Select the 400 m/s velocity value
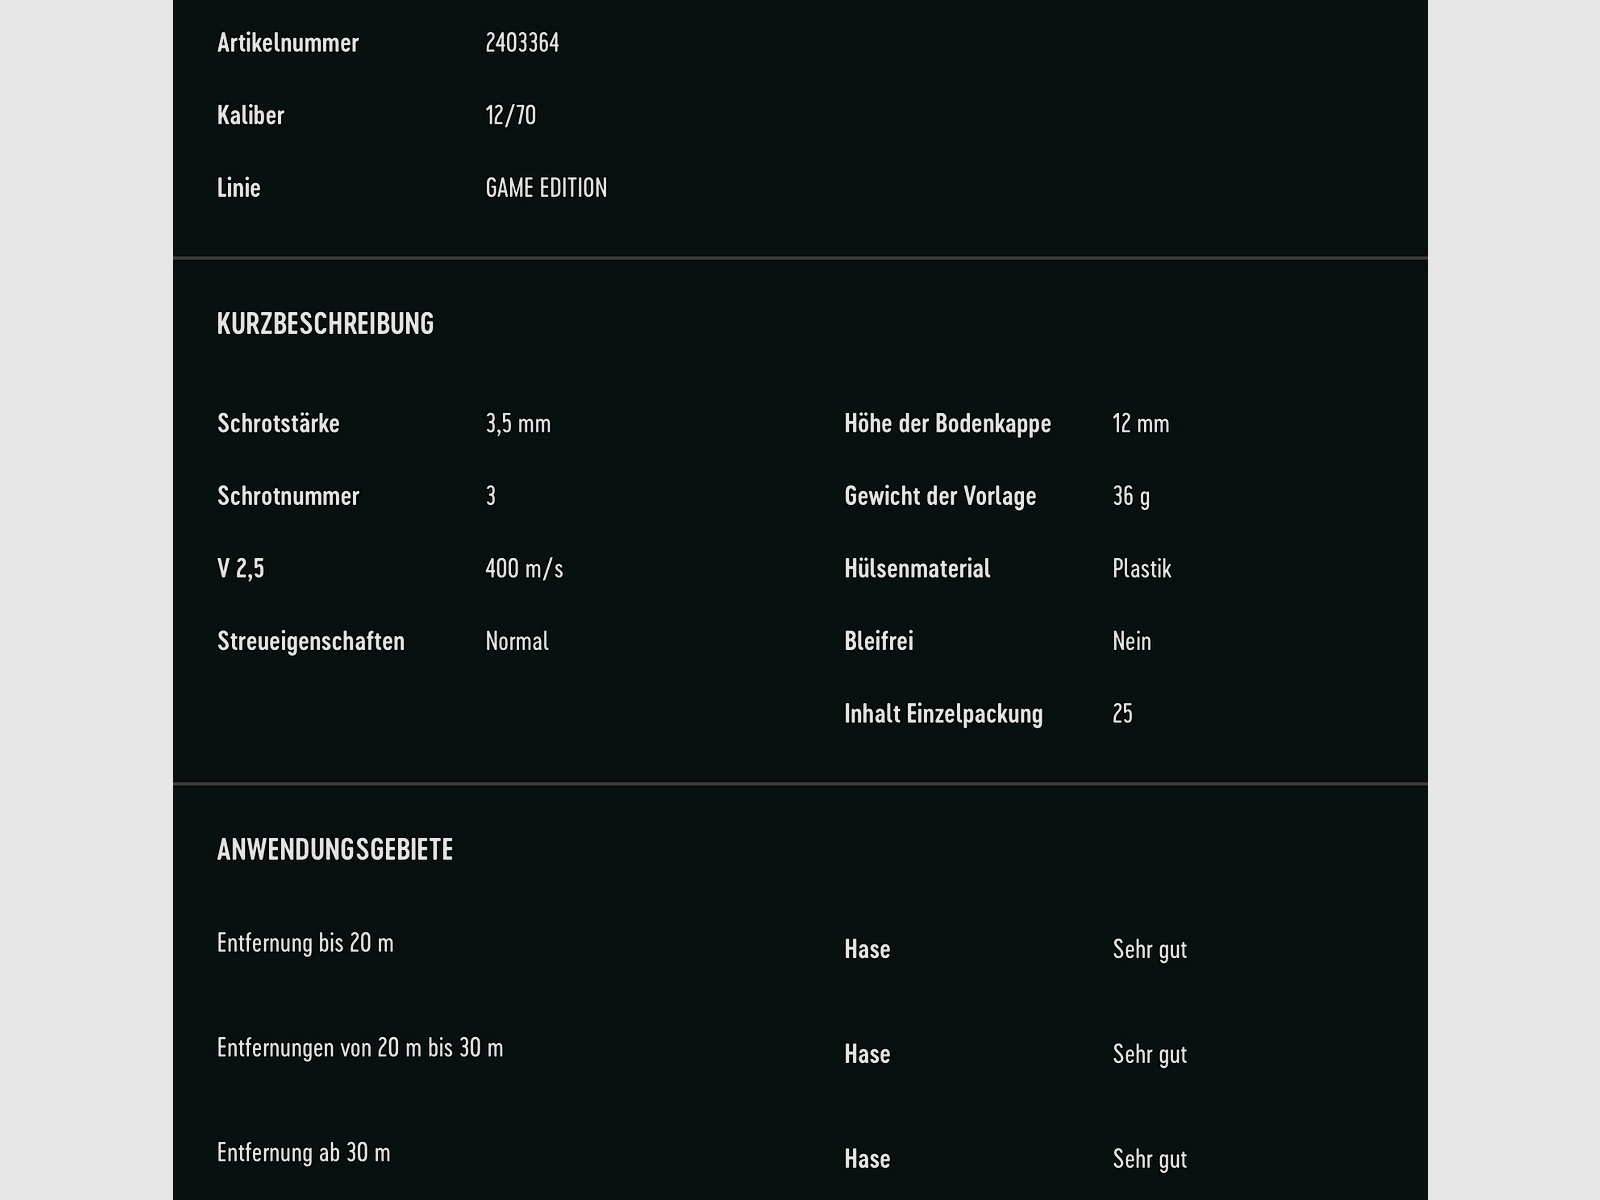Screen dimensions: 1600x1200 pyautogui.click(x=524, y=569)
